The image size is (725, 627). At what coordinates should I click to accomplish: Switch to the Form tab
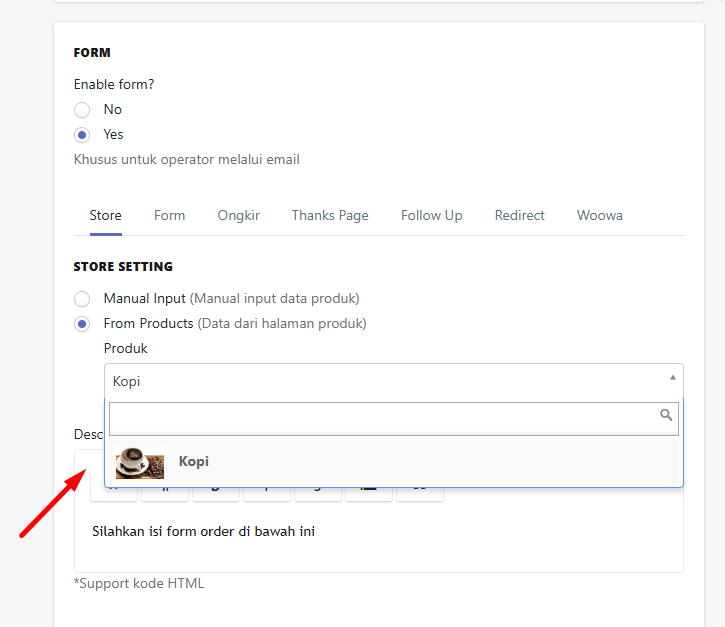[x=170, y=215]
